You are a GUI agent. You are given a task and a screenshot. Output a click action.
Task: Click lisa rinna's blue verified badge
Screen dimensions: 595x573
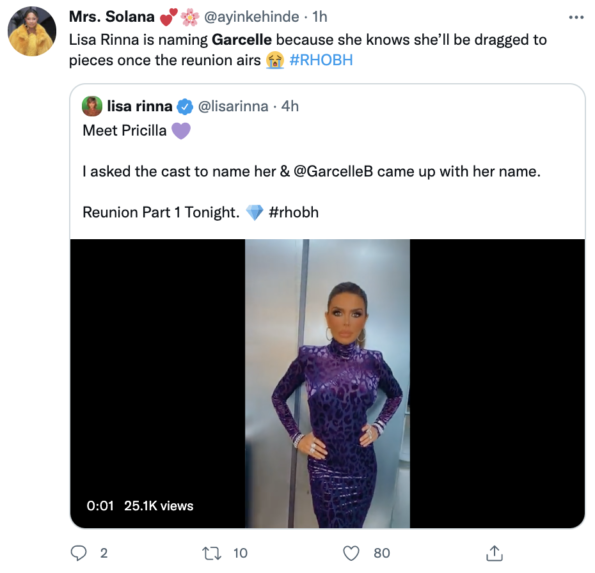(x=185, y=107)
